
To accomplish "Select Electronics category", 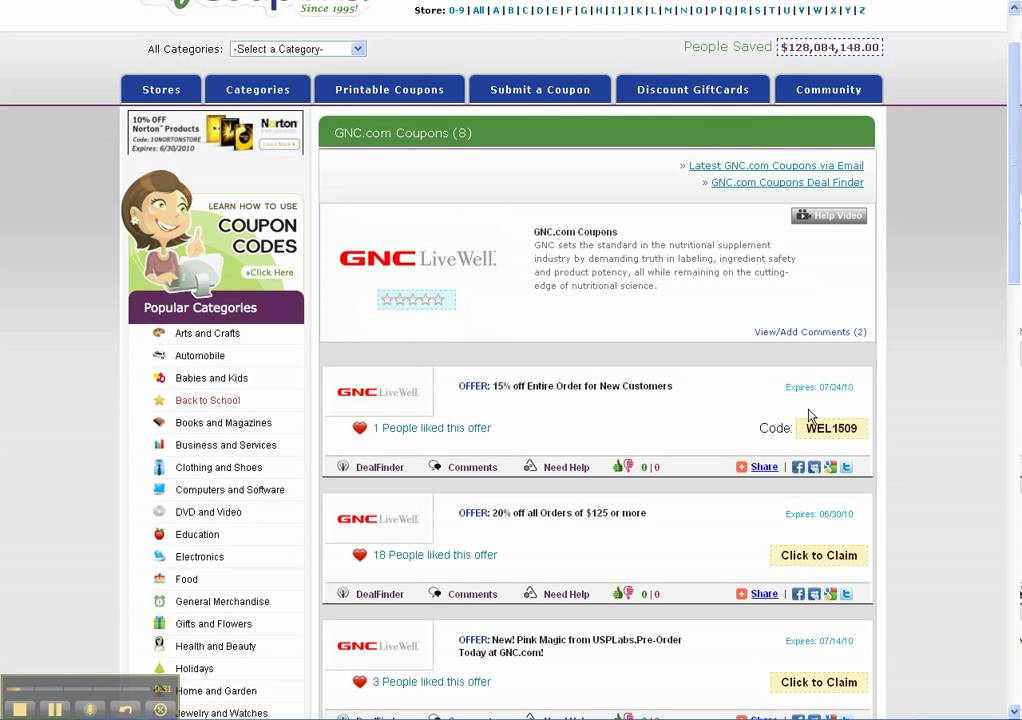I will pos(199,557).
